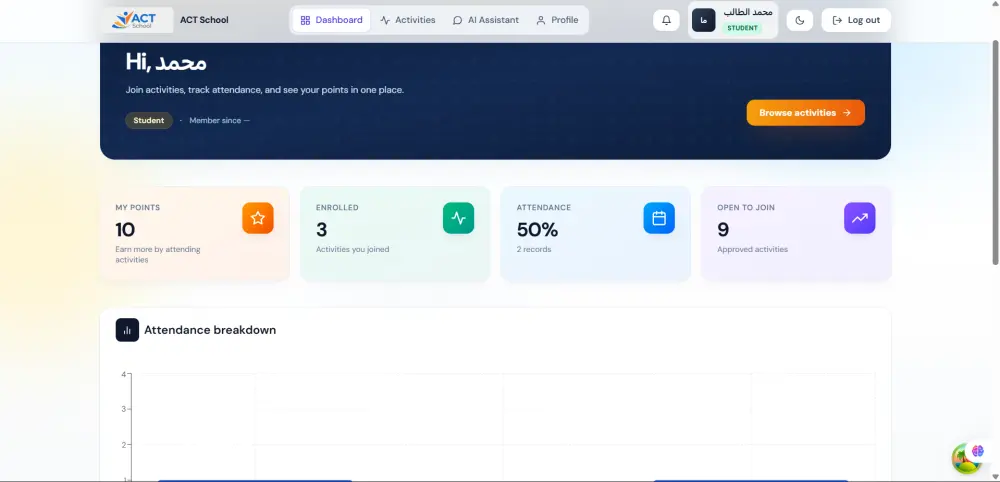Click the purple trending Open to Join icon
The height and width of the screenshot is (482, 1000).
pyautogui.click(x=860, y=218)
